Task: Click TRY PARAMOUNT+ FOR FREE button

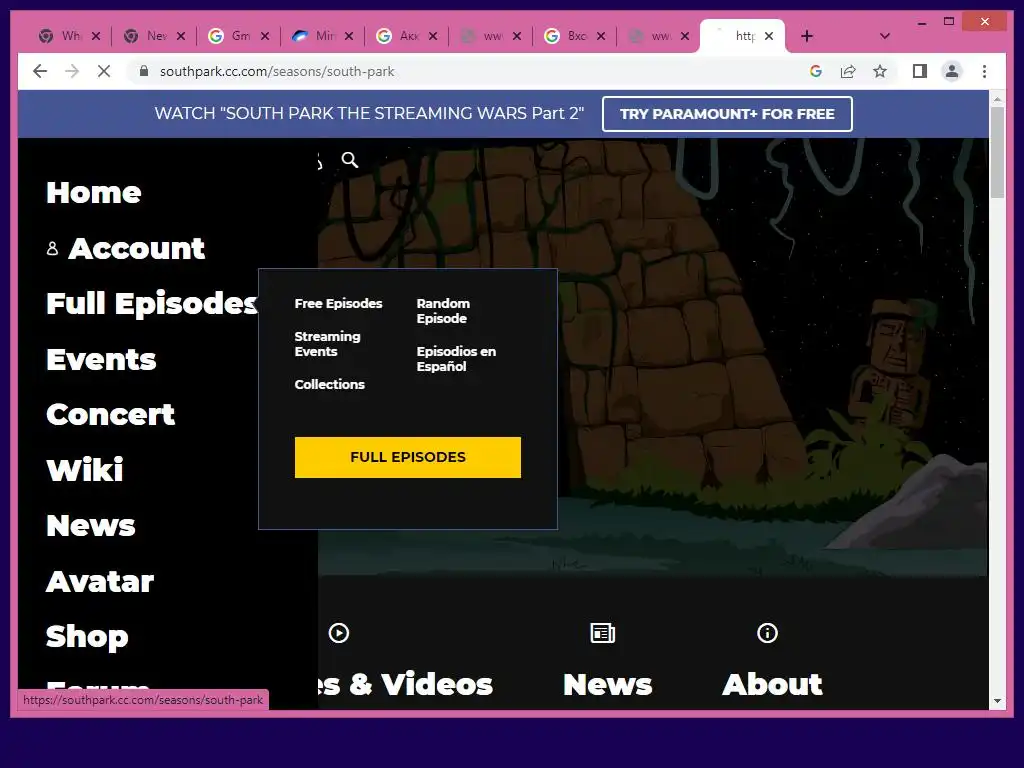Action: coord(727,114)
